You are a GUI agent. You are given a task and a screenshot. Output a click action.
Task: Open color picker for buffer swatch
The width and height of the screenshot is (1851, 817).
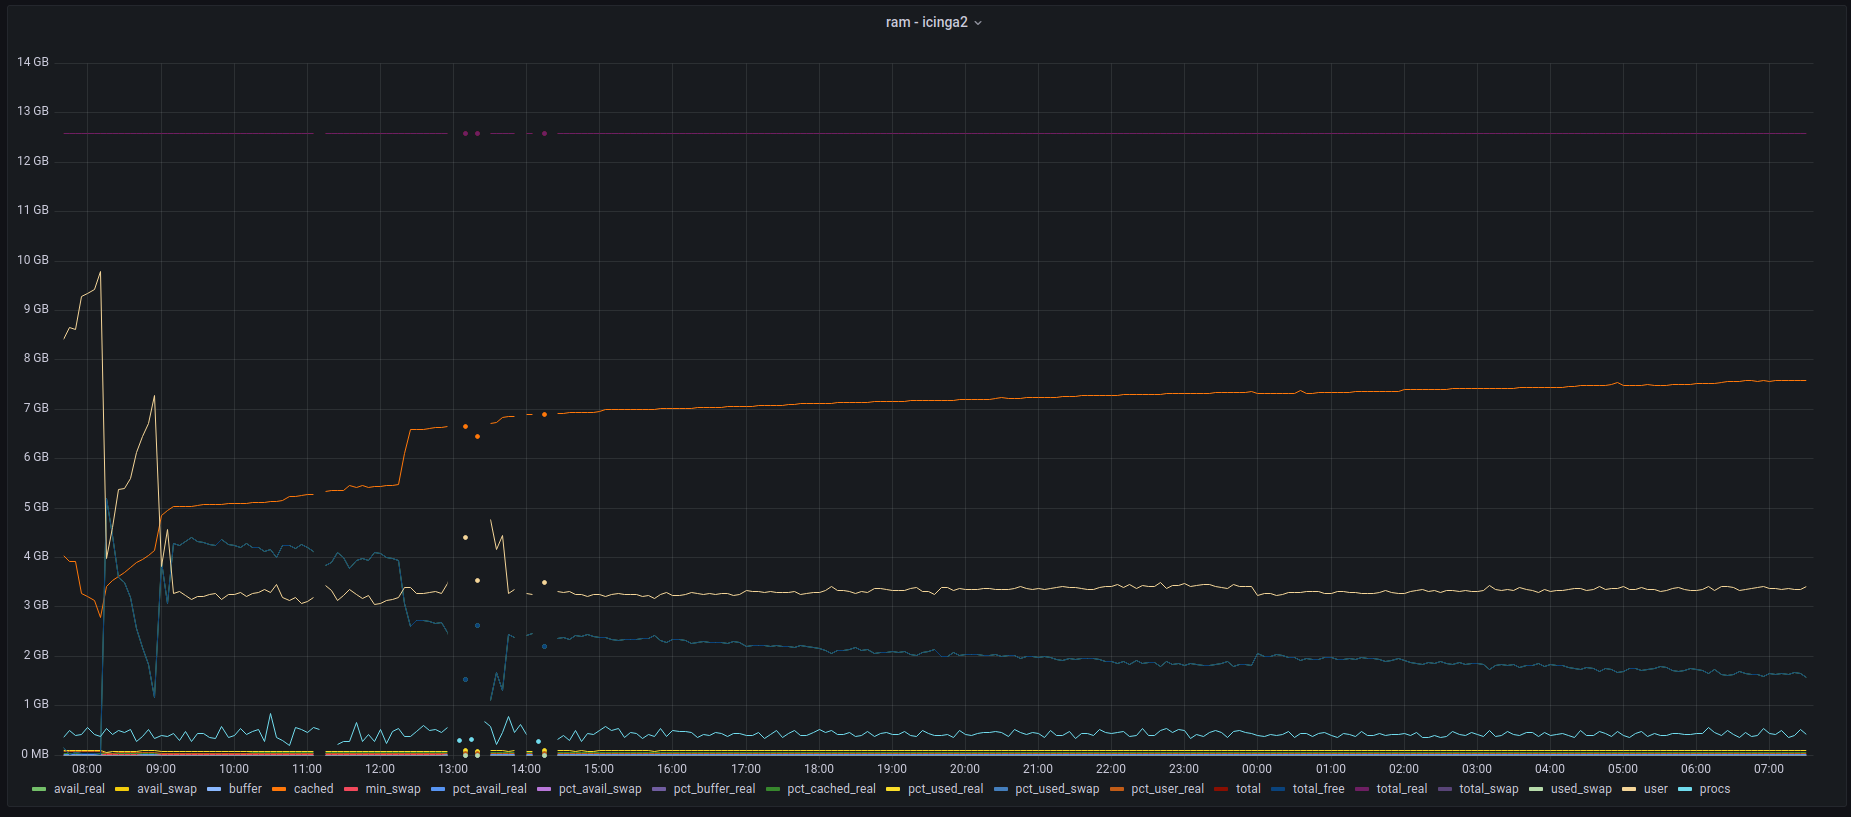(214, 789)
